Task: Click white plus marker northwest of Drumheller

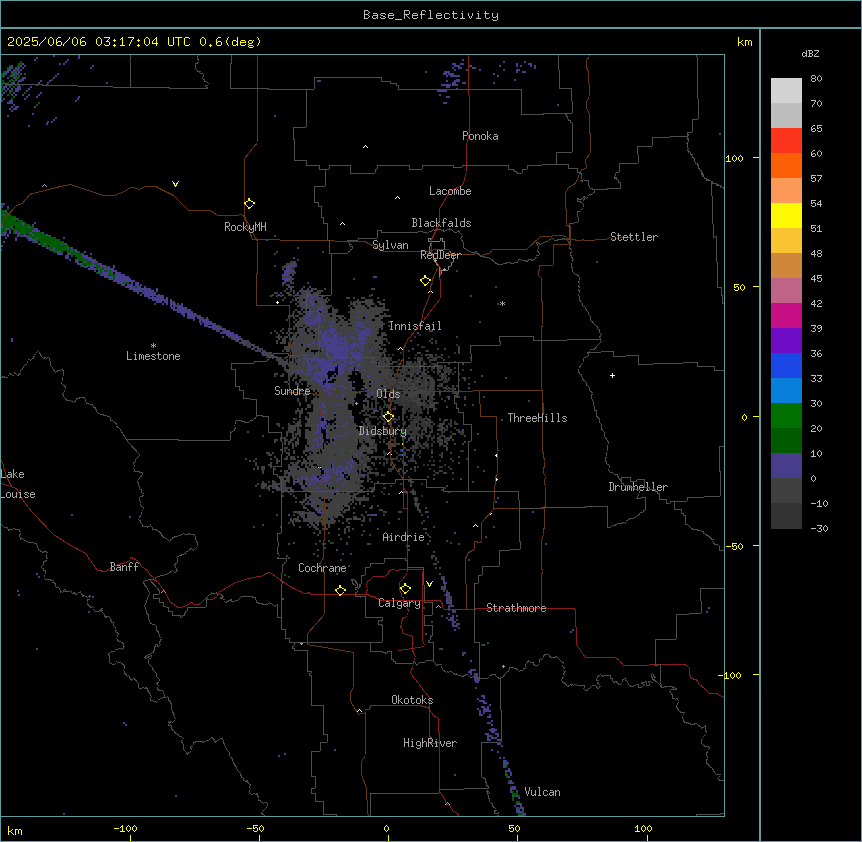Action: pyautogui.click(x=612, y=375)
